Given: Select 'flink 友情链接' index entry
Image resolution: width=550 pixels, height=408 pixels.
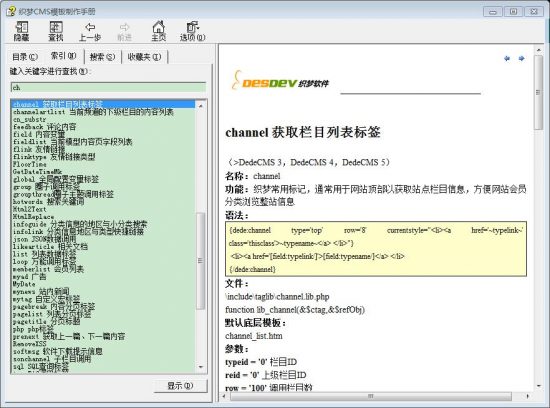Looking at the screenshot, I should (39, 149).
